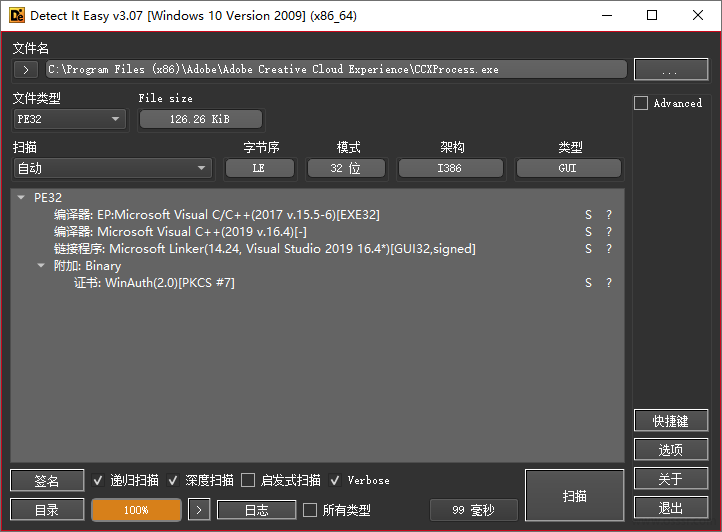Click the file path input field
722x532 pixels.
[x=336, y=70]
